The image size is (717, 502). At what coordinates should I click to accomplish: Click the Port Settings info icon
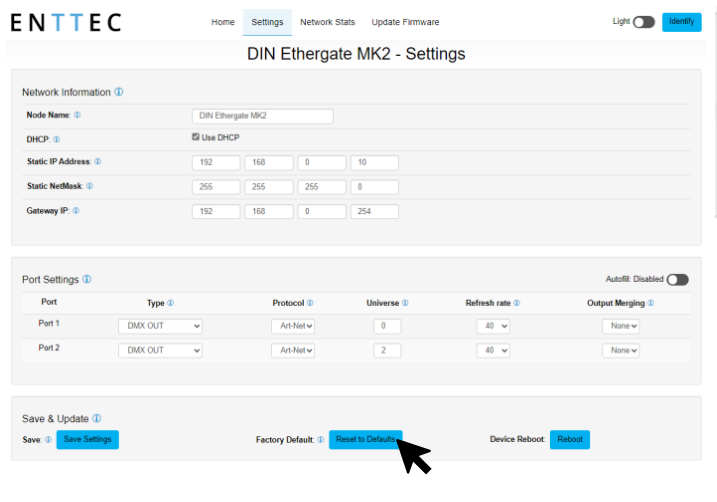pos(87,279)
